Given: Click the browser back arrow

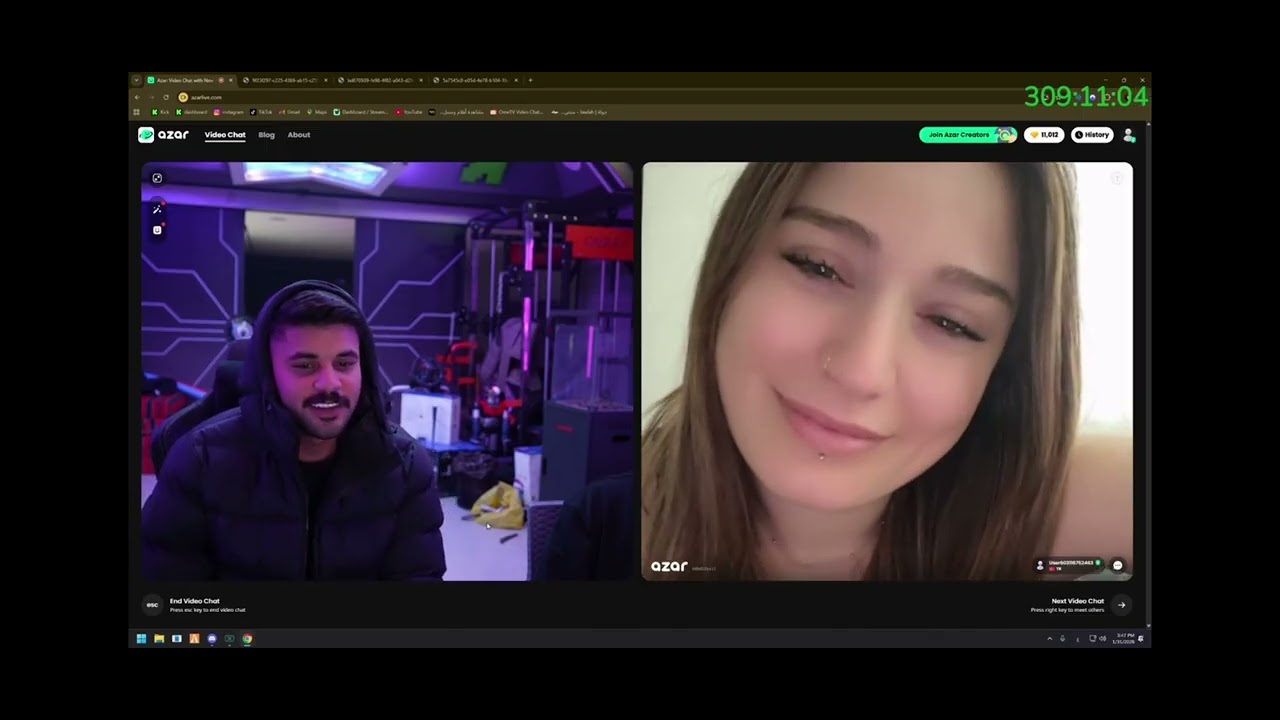Looking at the screenshot, I should coord(137,97).
